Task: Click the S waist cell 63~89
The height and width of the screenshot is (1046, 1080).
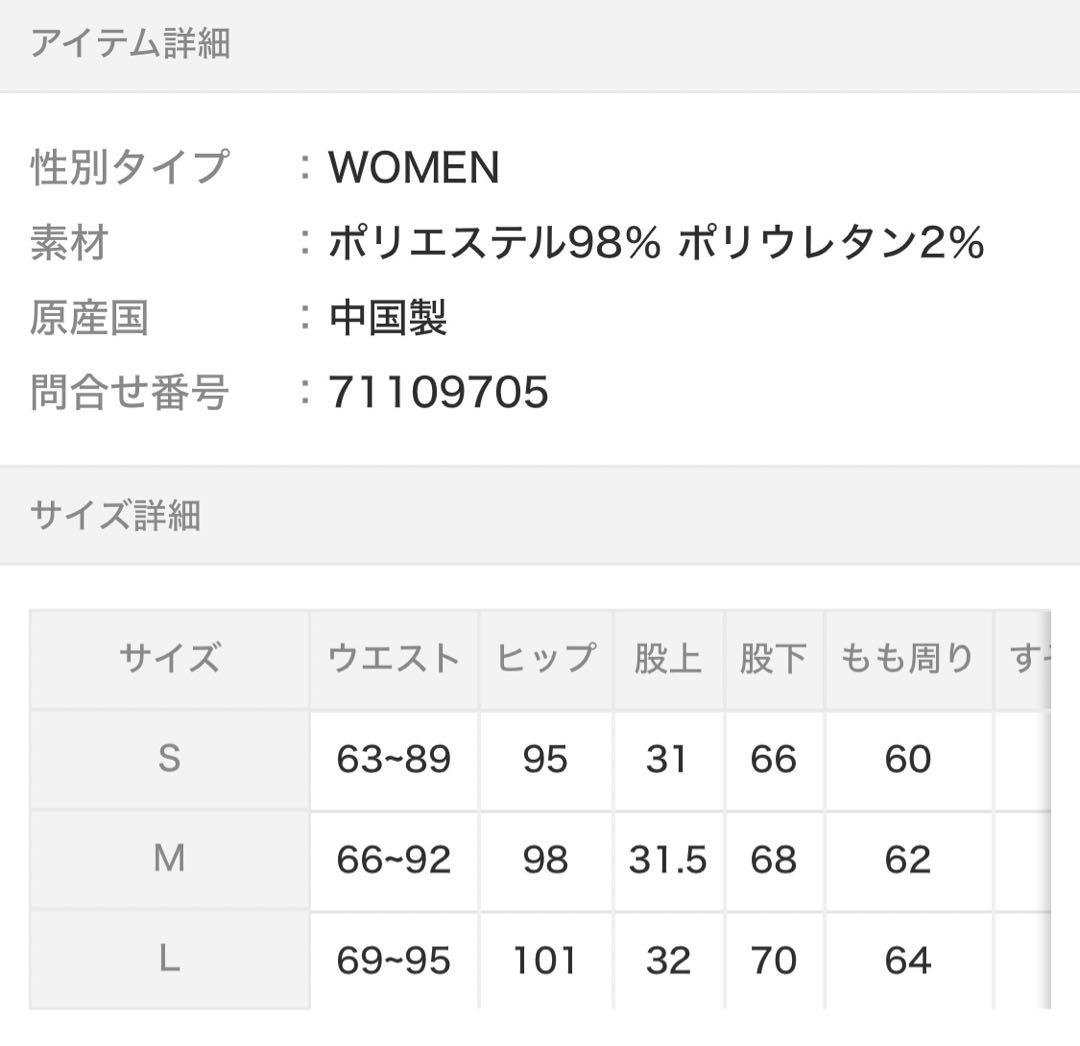Action: 394,760
